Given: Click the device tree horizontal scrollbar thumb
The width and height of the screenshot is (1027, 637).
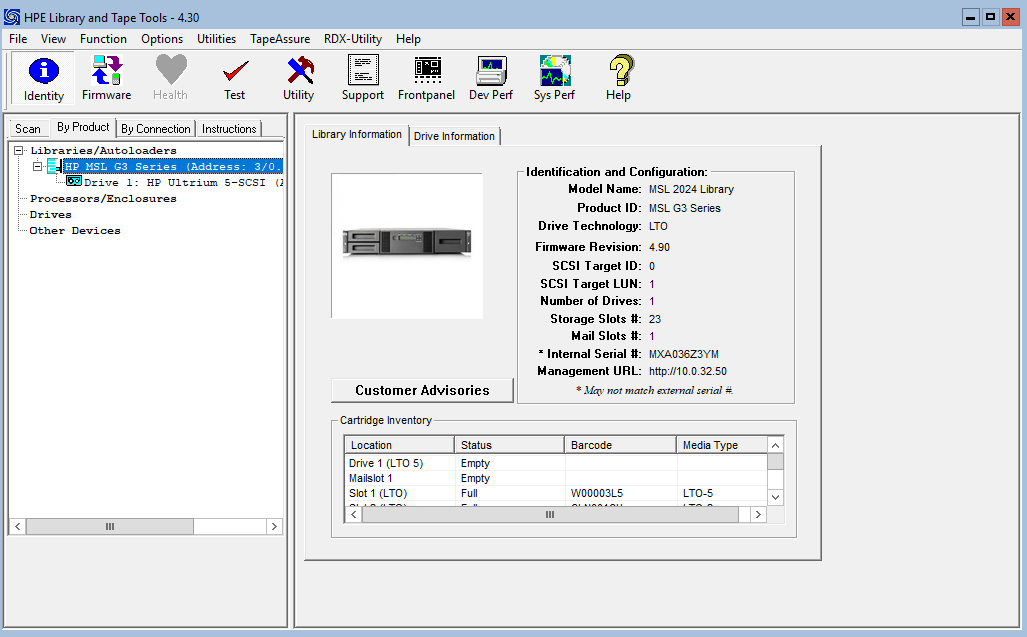Looking at the screenshot, I should click(109, 526).
